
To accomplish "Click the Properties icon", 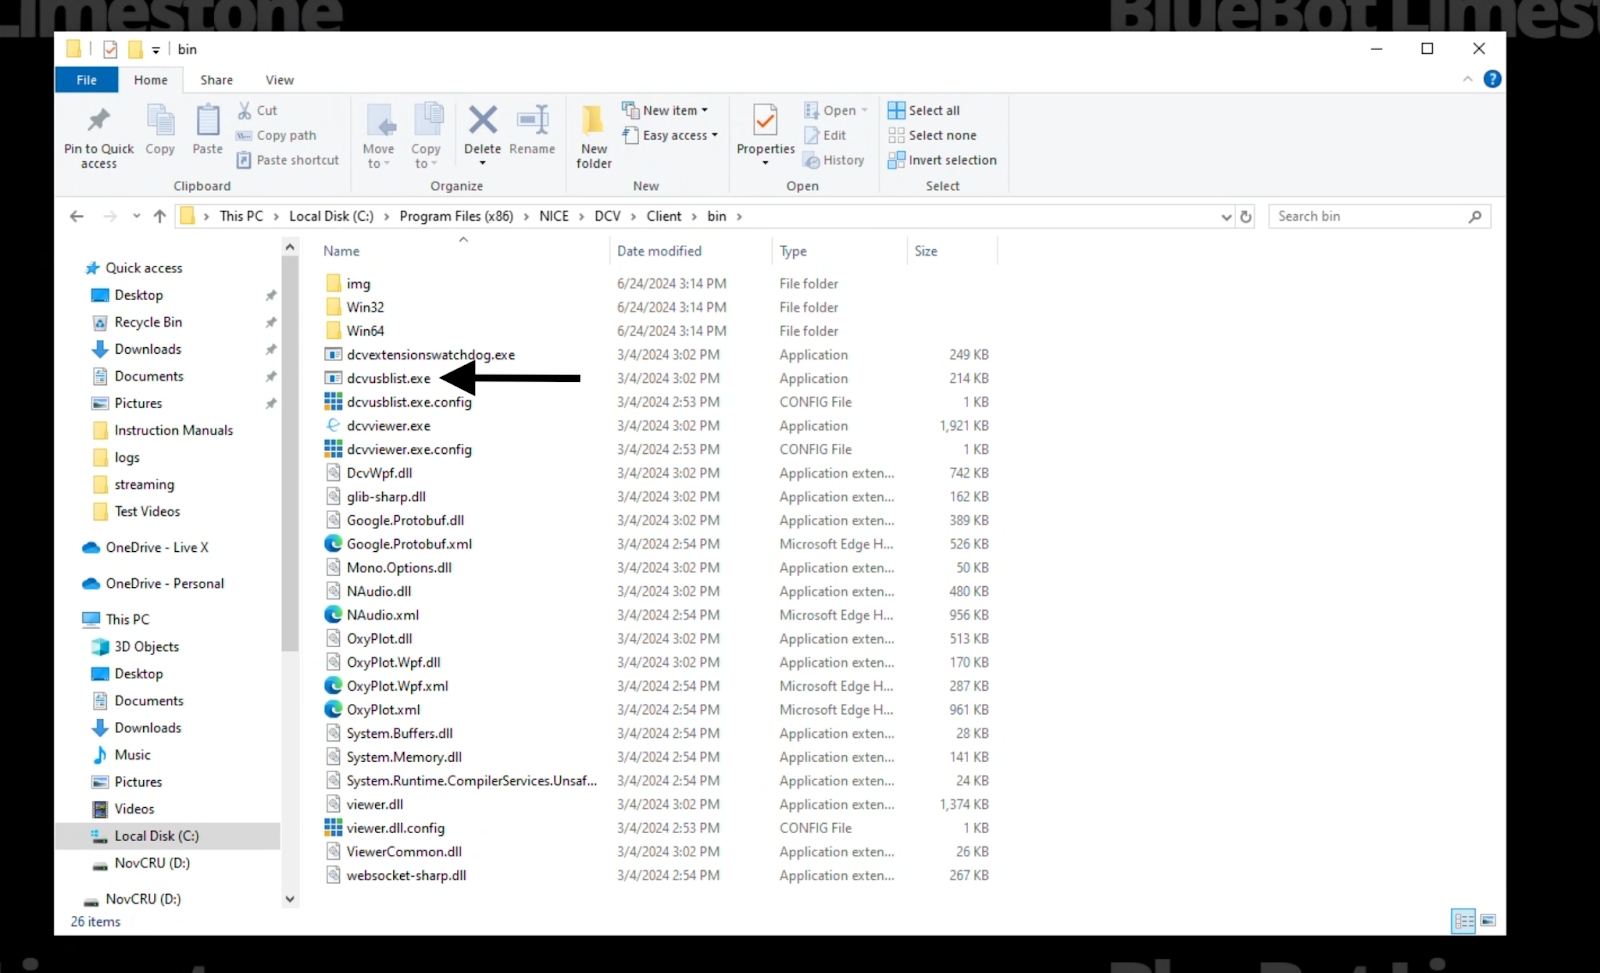I will [765, 120].
